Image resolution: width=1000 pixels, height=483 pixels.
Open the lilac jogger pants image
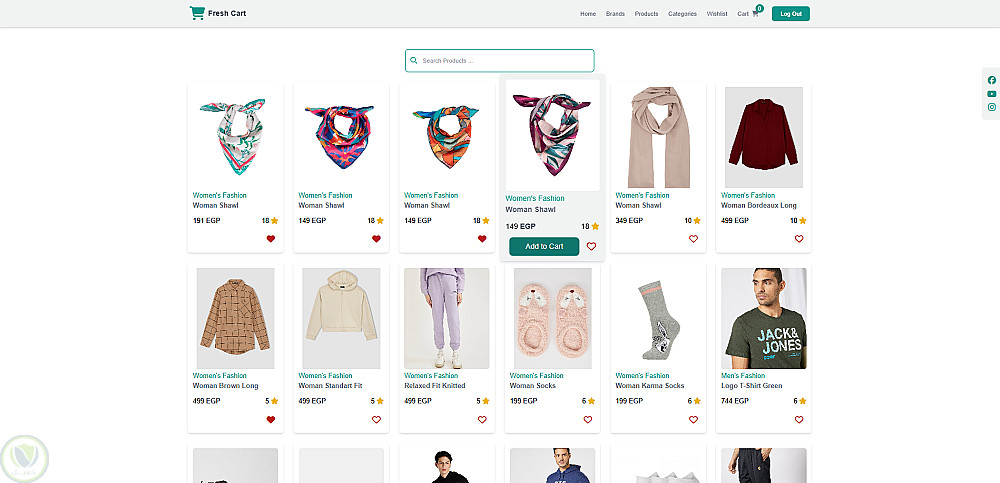point(446,318)
